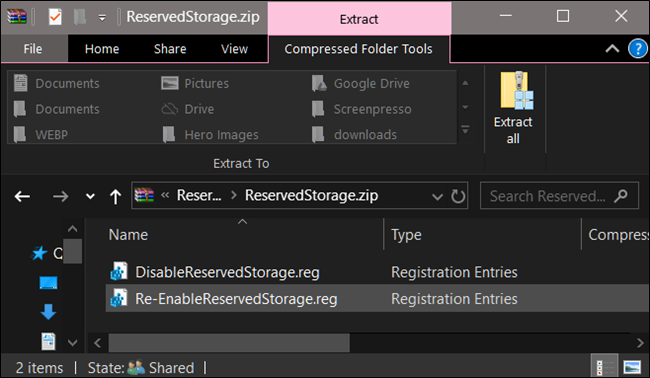This screenshot has height=378, width=650.
Task: Go back with the left arrow
Action: [x=22, y=196]
